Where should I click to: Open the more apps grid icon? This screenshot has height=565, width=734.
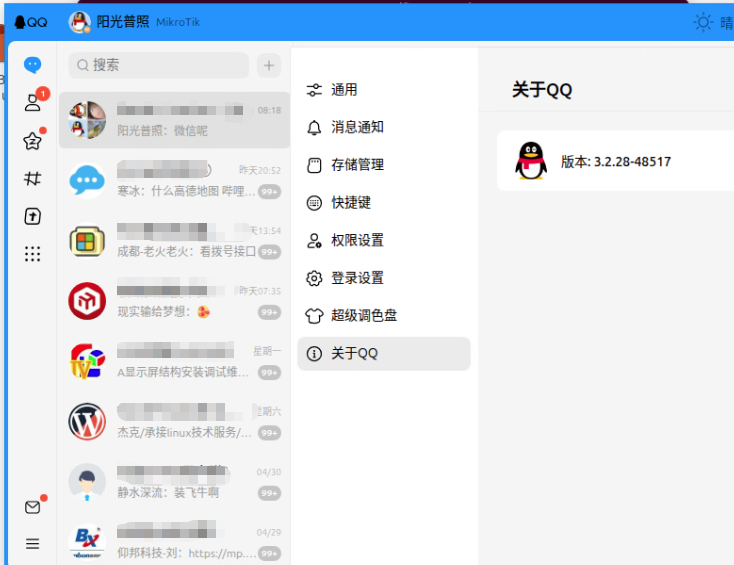pyautogui.click(x=32, y=254)
